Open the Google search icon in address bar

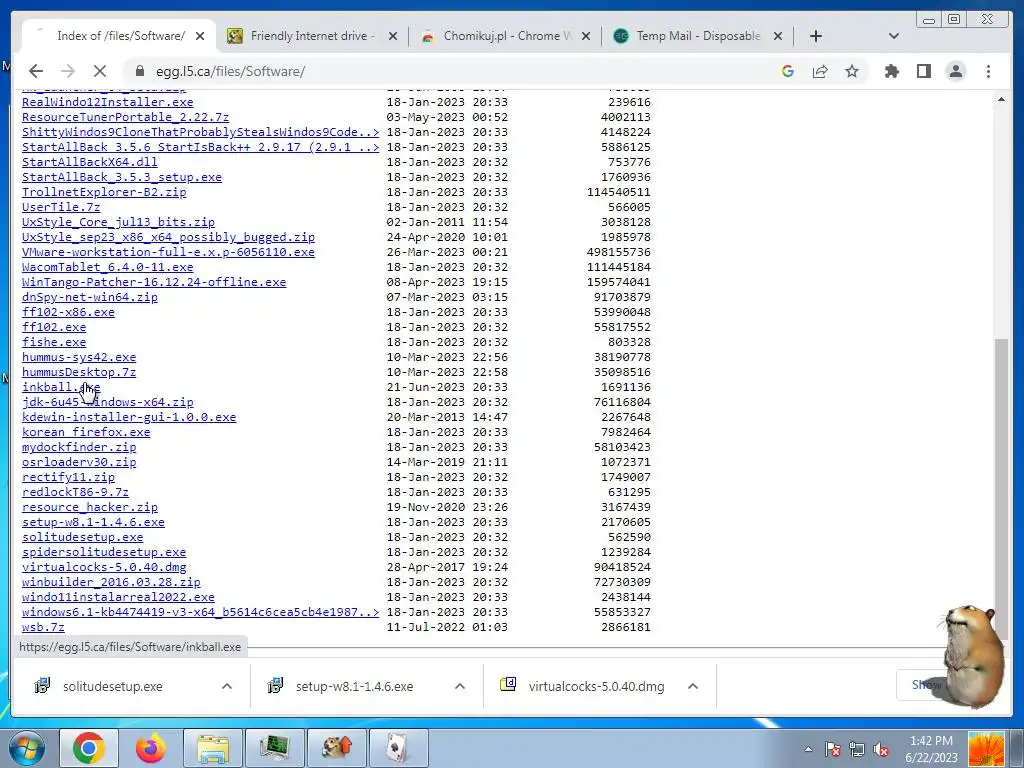pos(788,71)
